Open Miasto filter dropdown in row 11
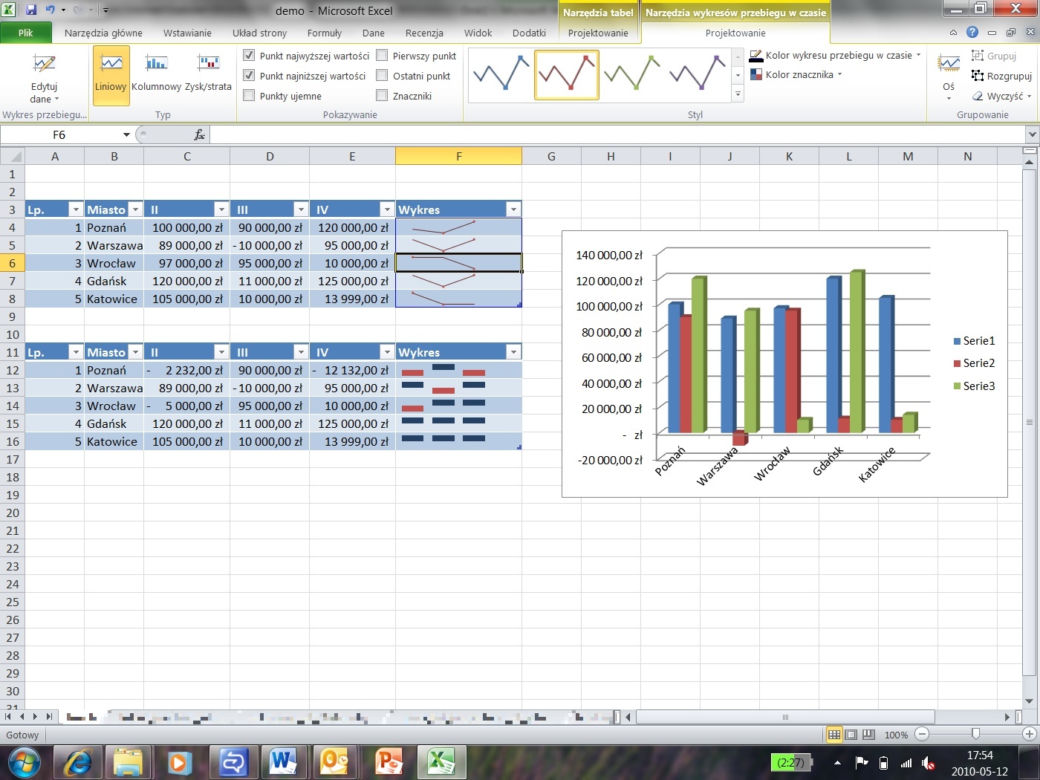This screenshot has width=1040, height=780. coord(135,352)
